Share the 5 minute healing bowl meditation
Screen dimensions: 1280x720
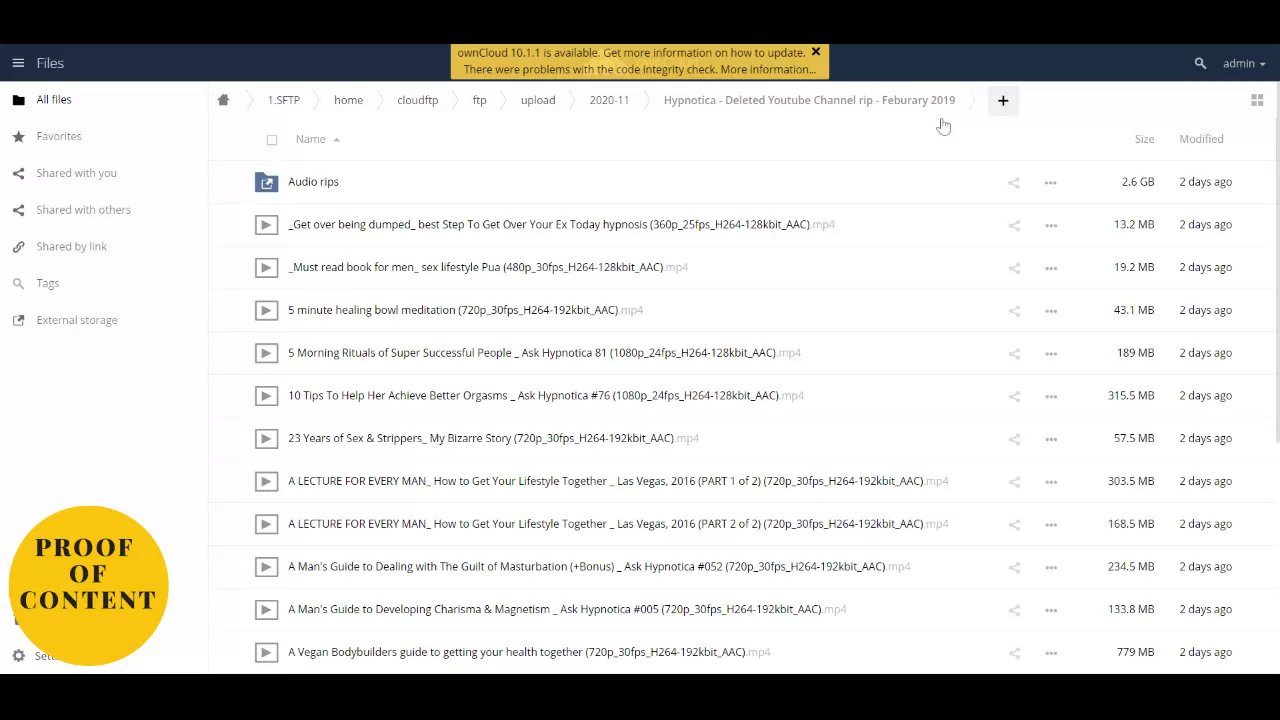pos(1014,311)
